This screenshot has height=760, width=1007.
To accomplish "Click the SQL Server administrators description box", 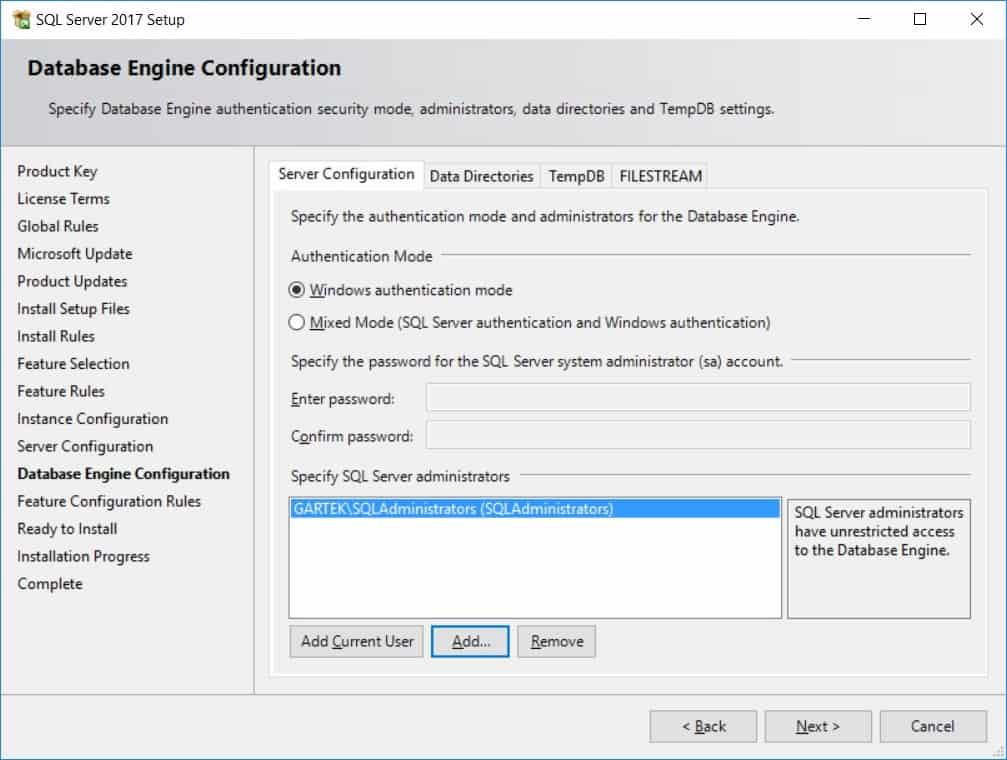I will tap(879, 559).
